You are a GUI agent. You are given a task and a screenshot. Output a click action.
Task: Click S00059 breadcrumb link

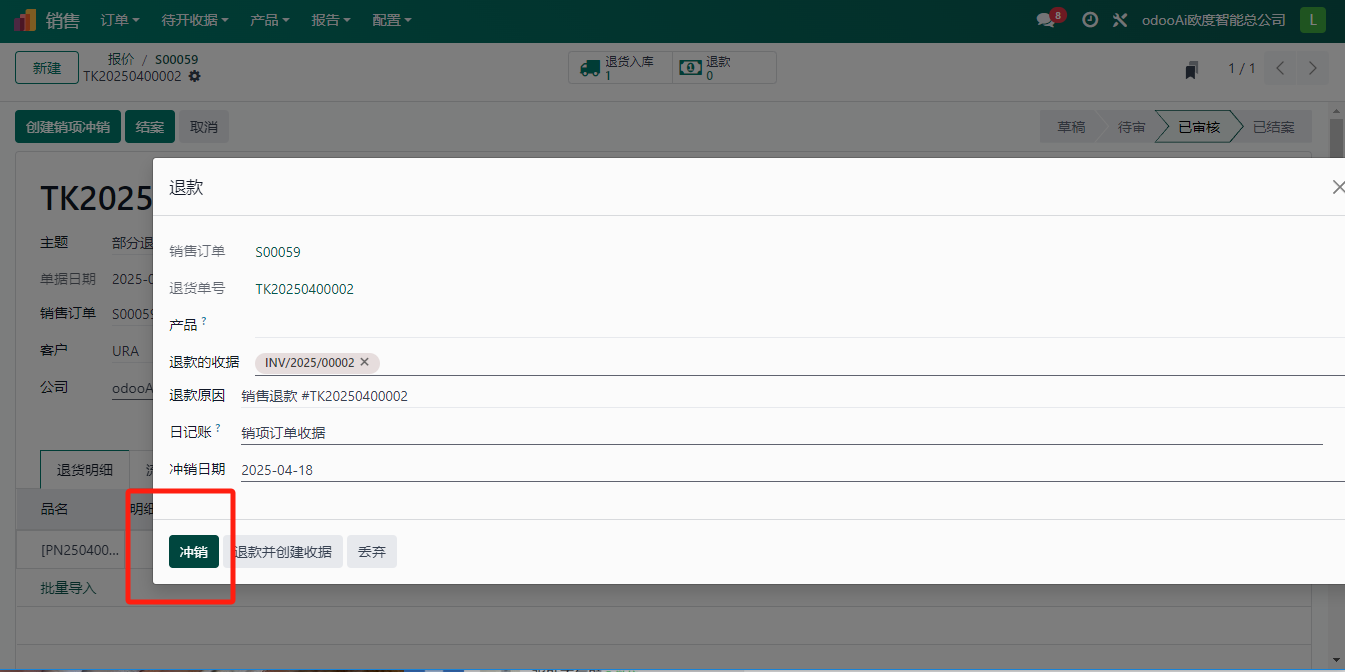point(177,60)
